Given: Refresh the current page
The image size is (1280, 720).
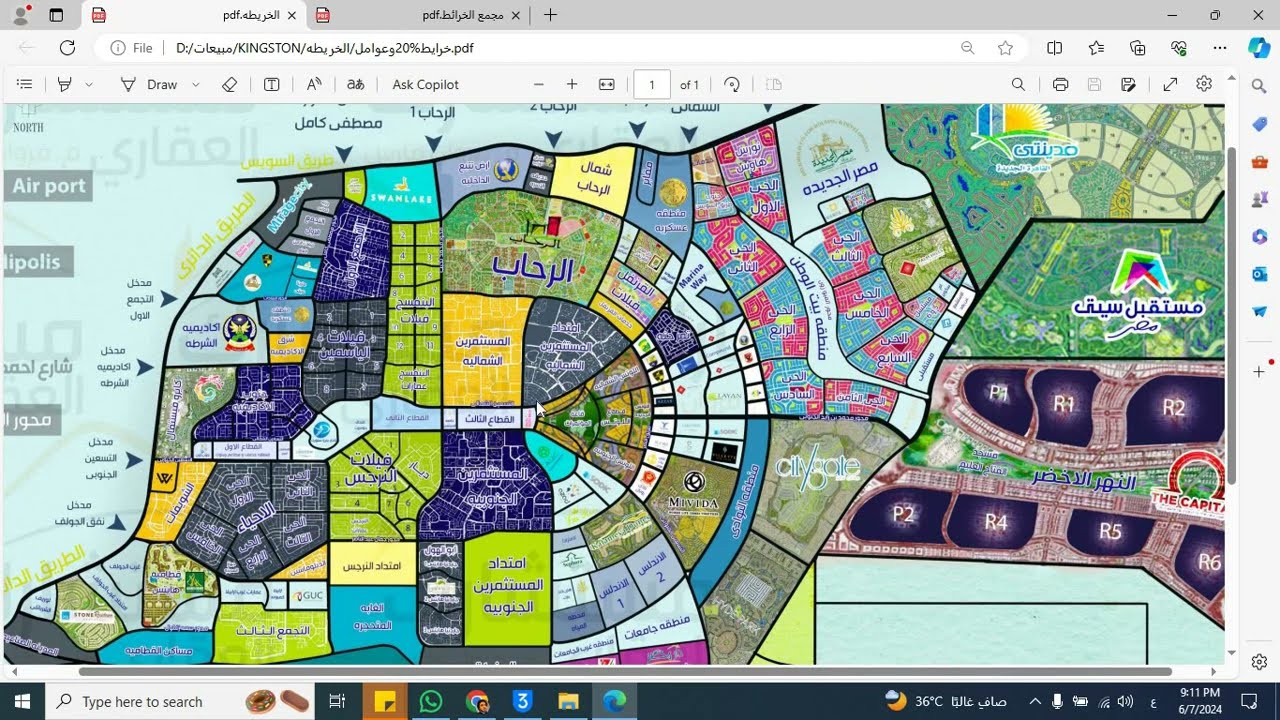Looking at the screenshot, I should 67,48.
